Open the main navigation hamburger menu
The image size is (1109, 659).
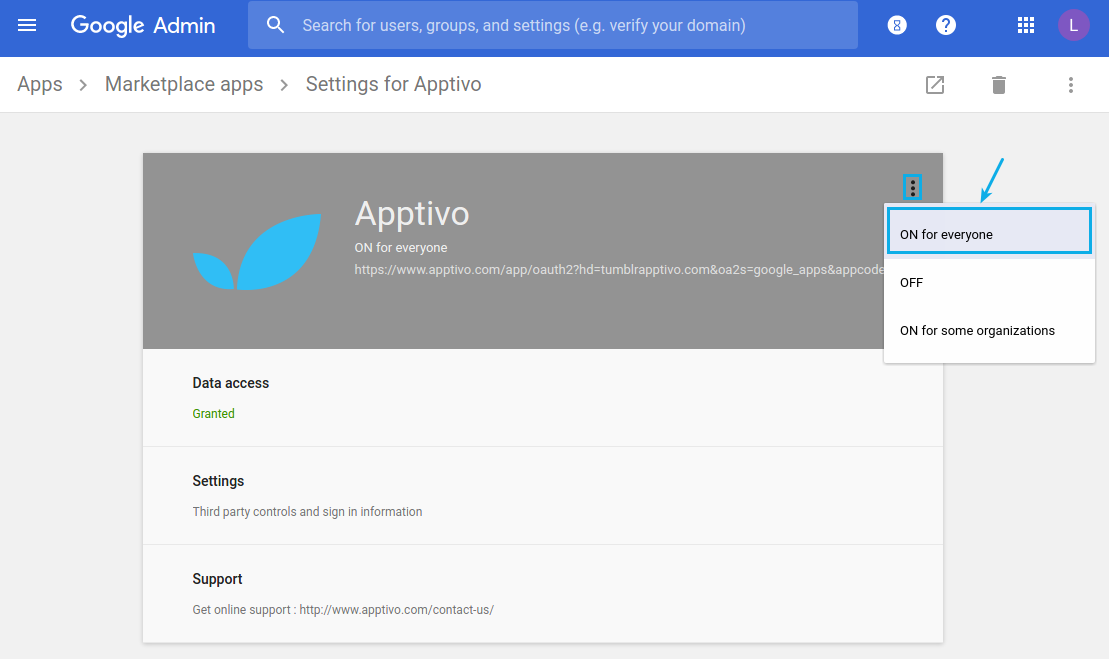point(26,25)
